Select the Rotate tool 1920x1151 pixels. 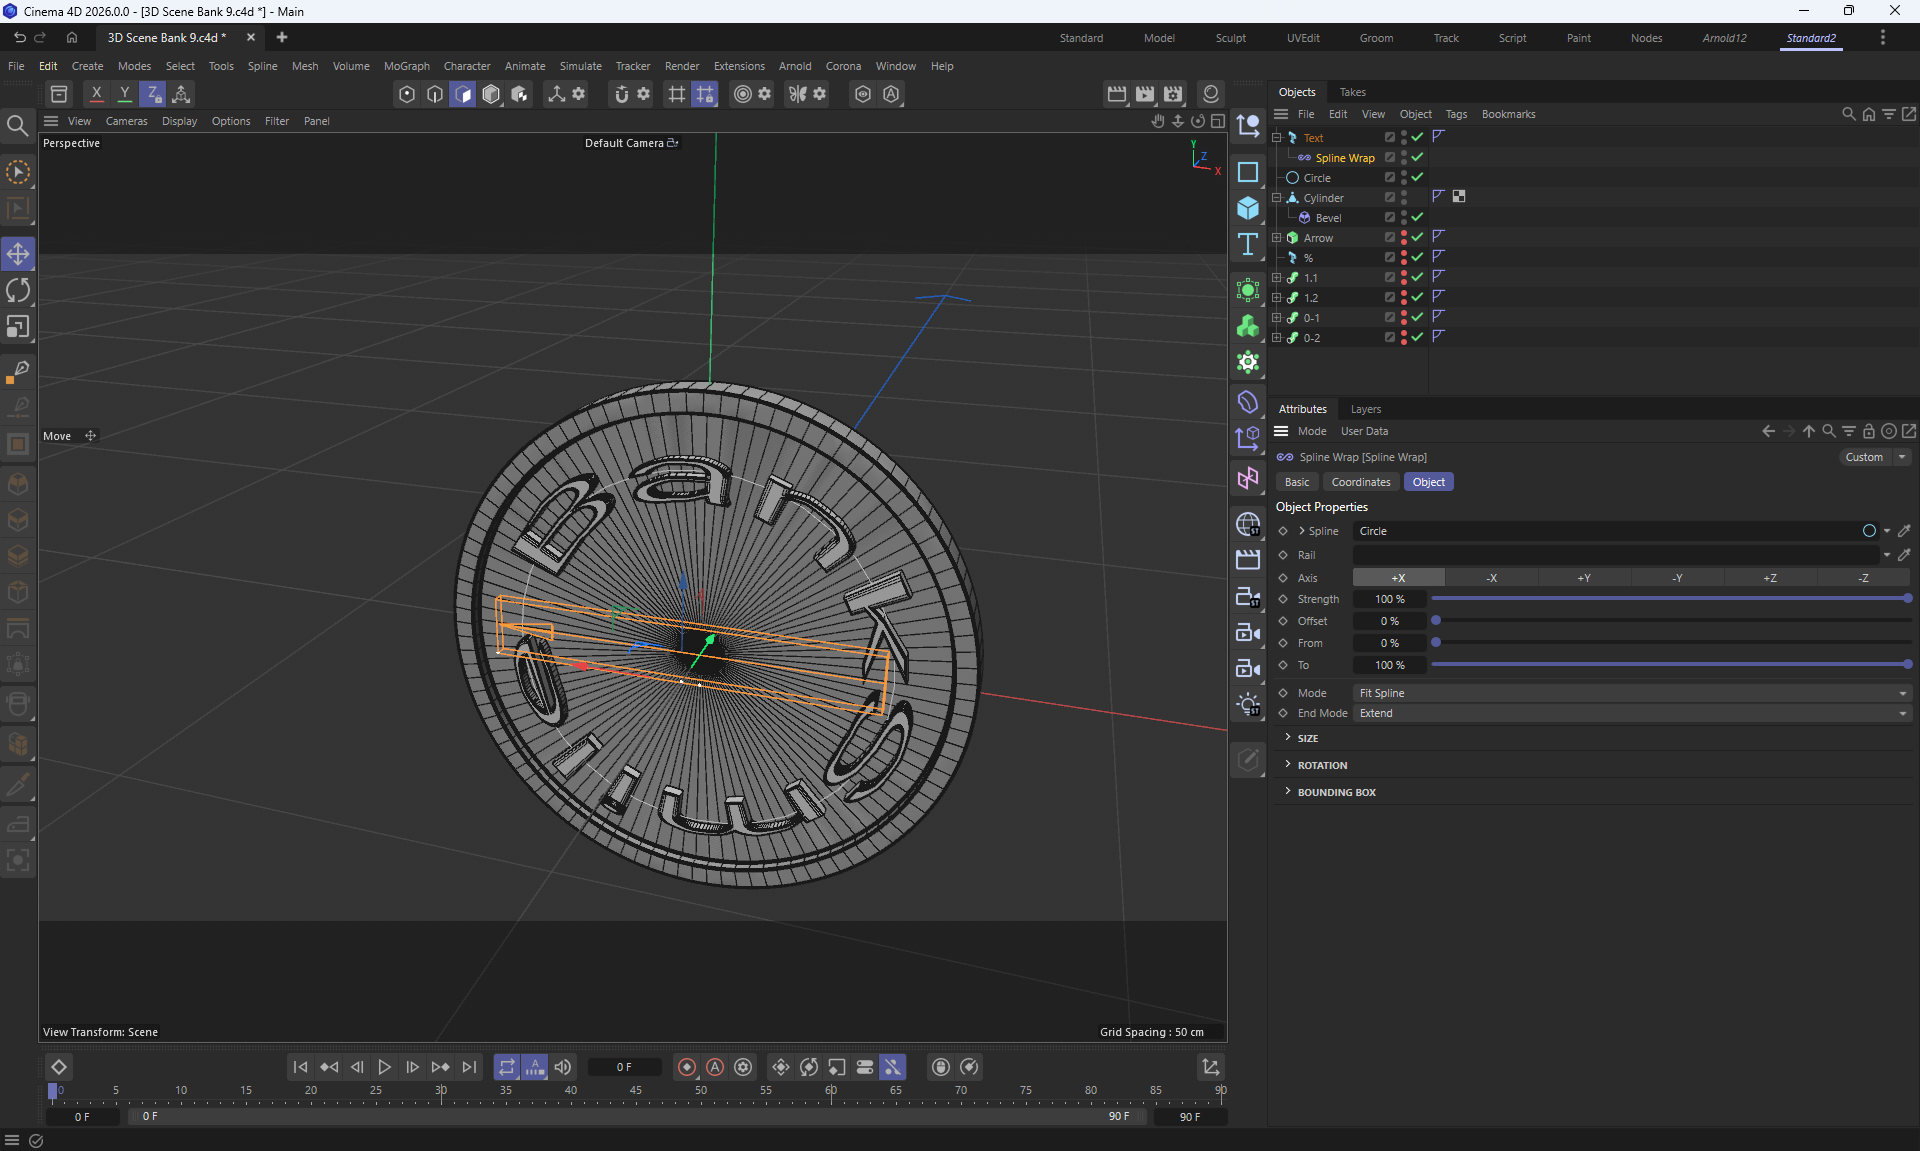[18, 291]
